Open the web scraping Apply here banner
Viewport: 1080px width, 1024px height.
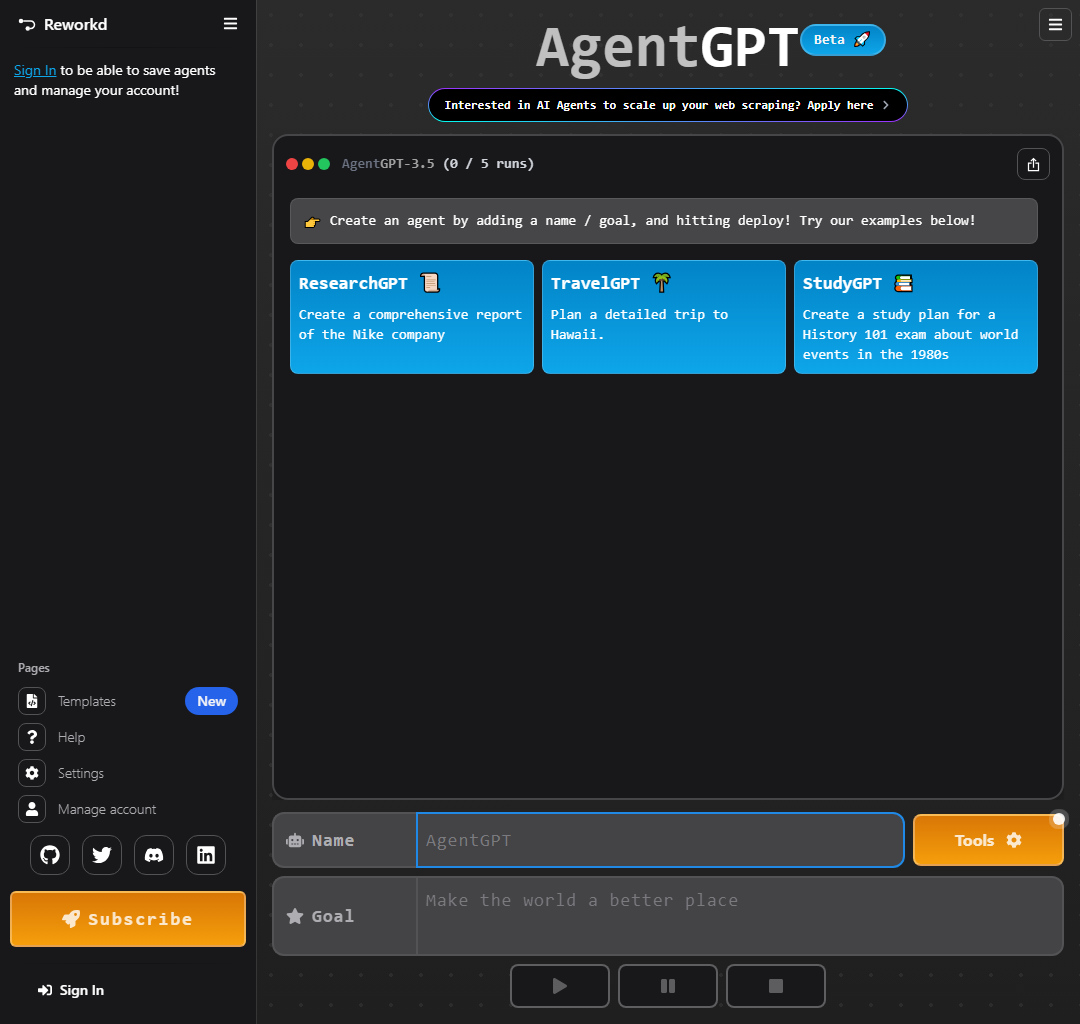667,105
